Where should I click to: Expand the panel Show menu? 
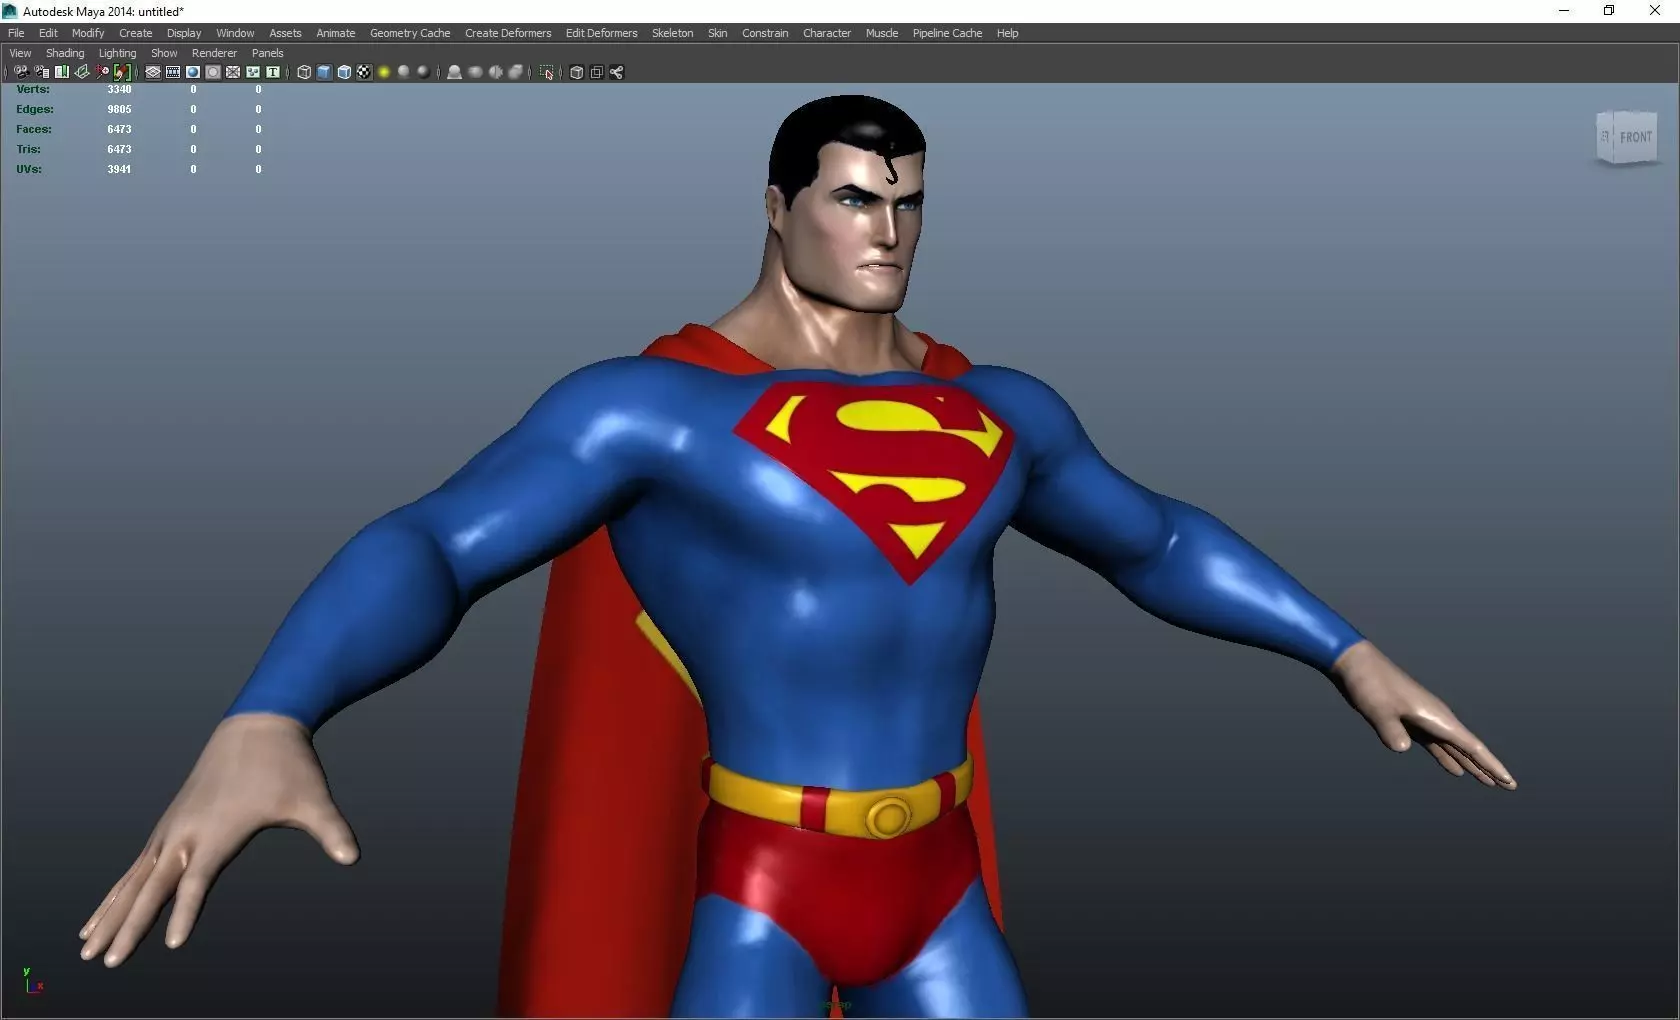pos(164,53)
